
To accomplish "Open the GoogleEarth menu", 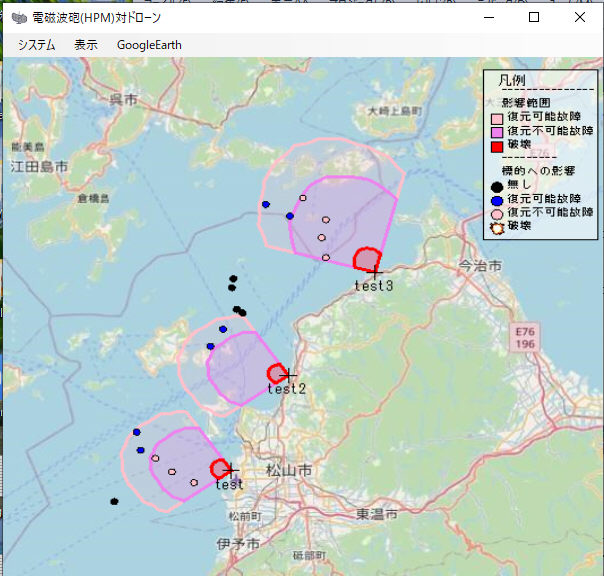I will point(149,45).
